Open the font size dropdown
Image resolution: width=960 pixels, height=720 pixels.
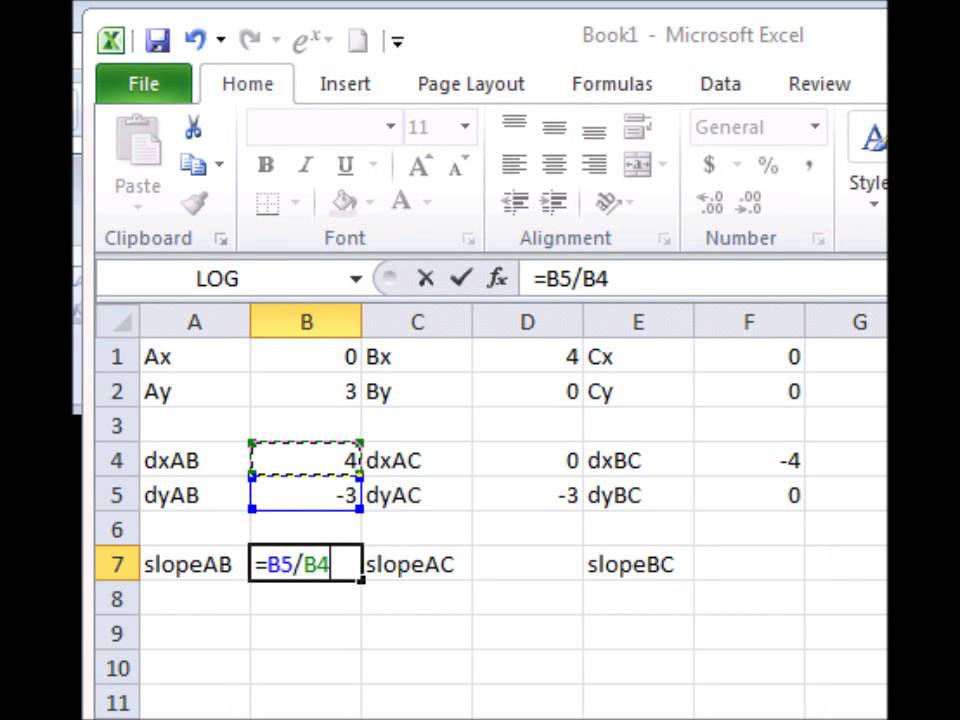[465, 127]
